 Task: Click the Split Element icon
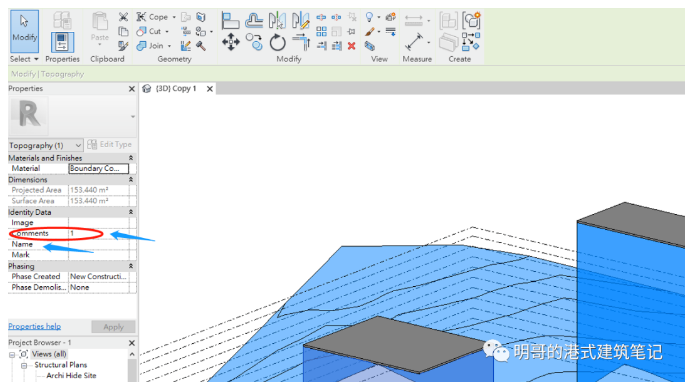coord(321,18)
